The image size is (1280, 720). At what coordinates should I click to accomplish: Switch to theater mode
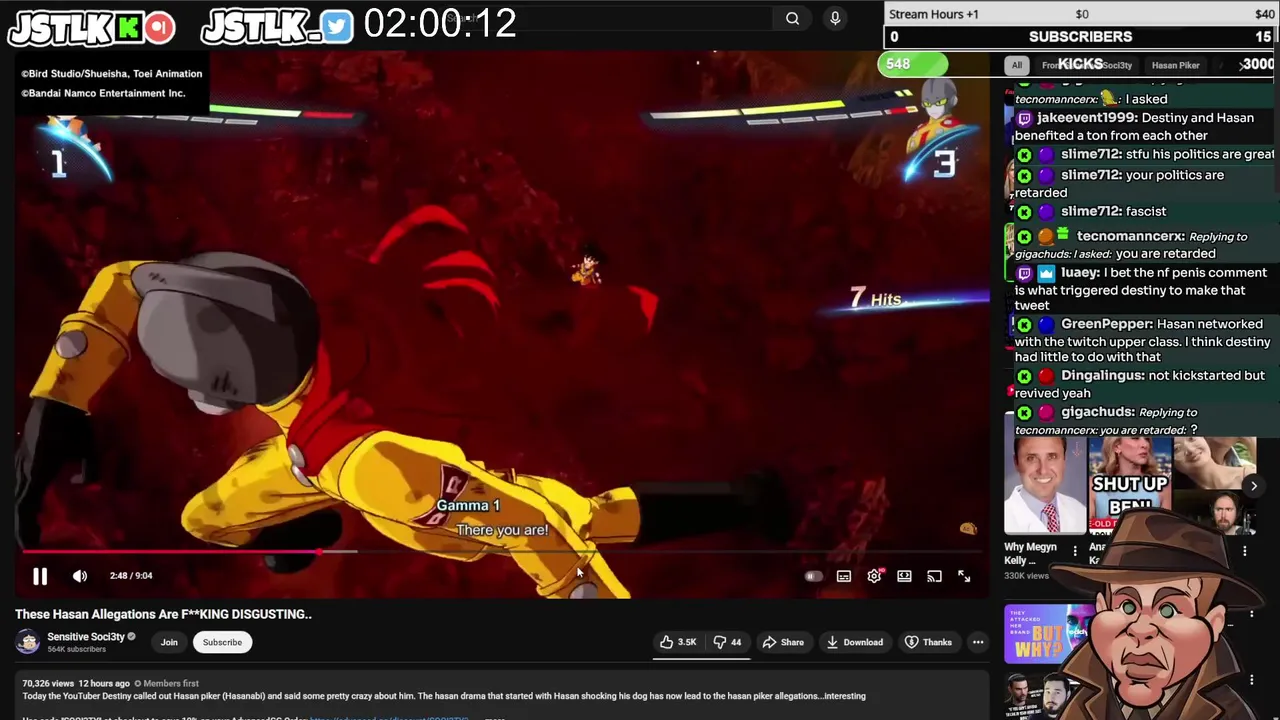pos(904,576)
